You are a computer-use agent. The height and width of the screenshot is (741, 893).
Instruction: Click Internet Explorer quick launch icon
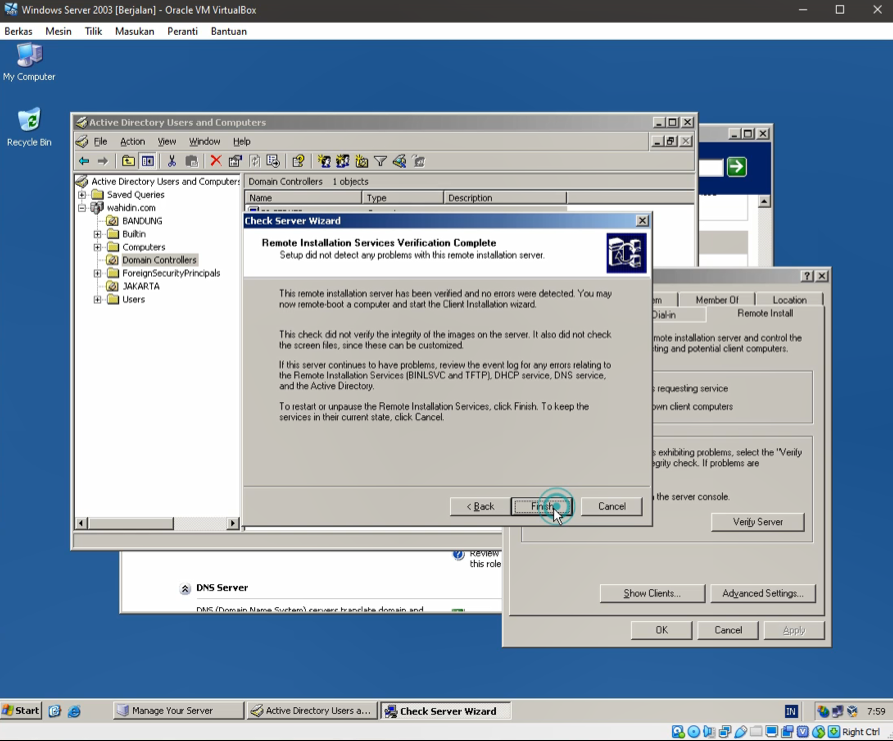coord(74,711)
